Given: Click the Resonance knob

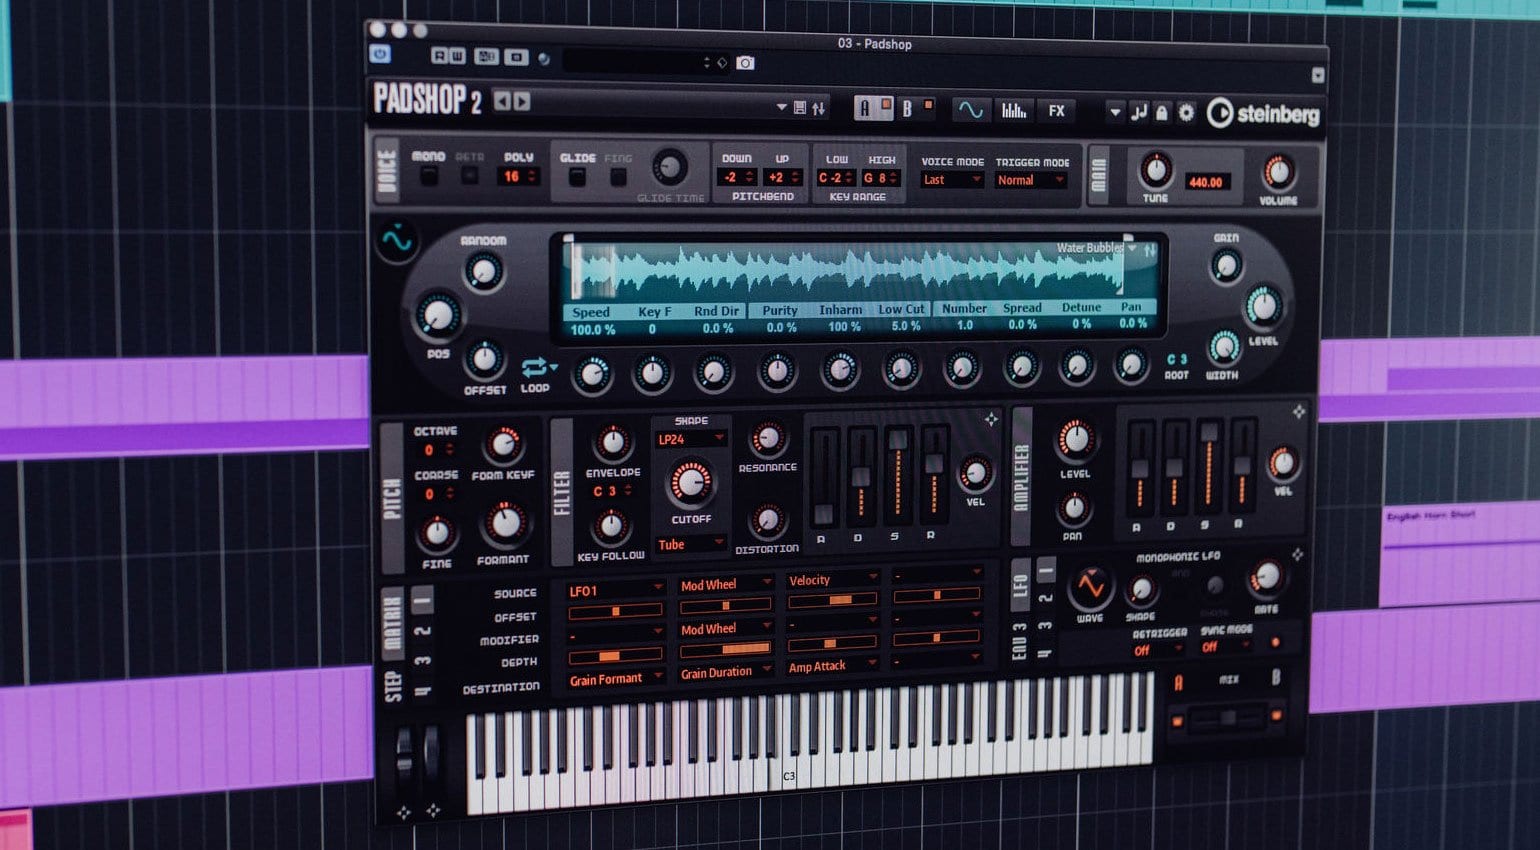Looking at the screenshot, I should point(767,439).
